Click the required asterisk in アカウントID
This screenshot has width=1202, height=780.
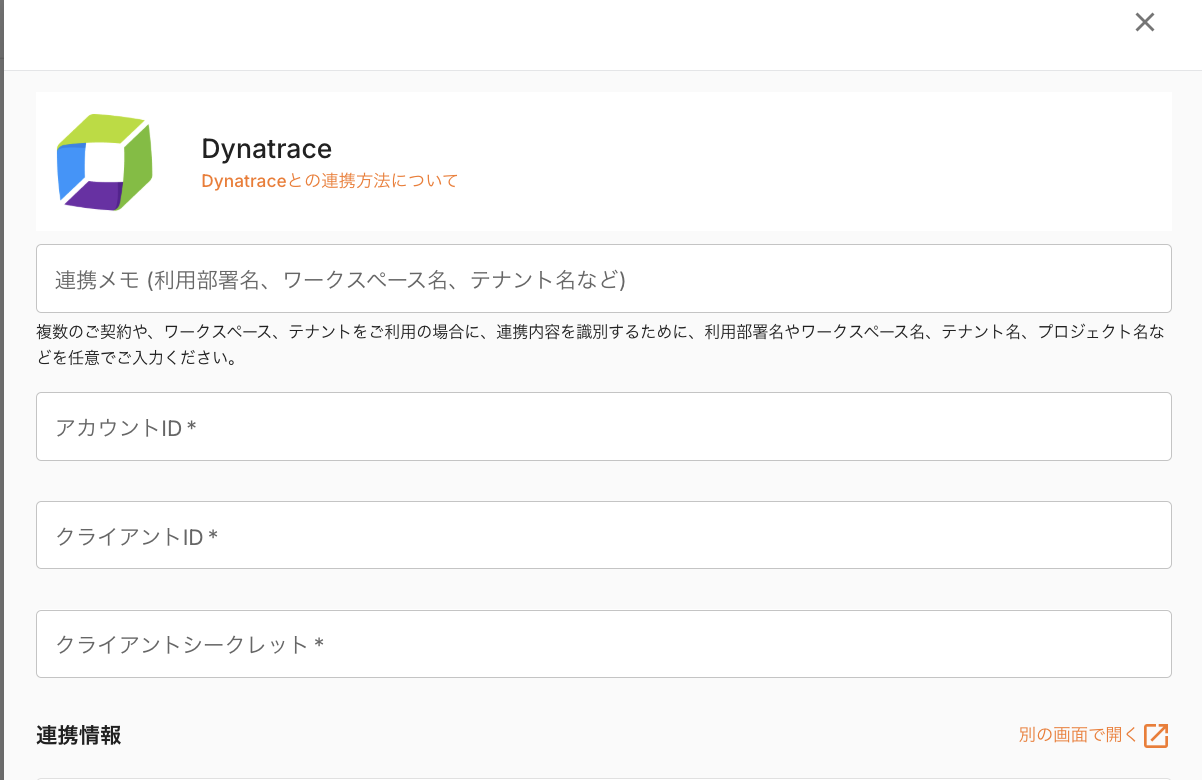[x=191, y=428]
